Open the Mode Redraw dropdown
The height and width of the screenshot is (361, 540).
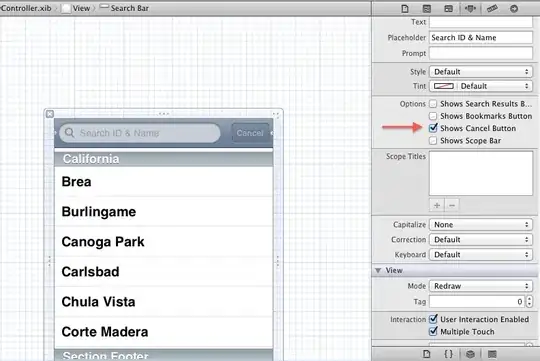coord(481,286)
